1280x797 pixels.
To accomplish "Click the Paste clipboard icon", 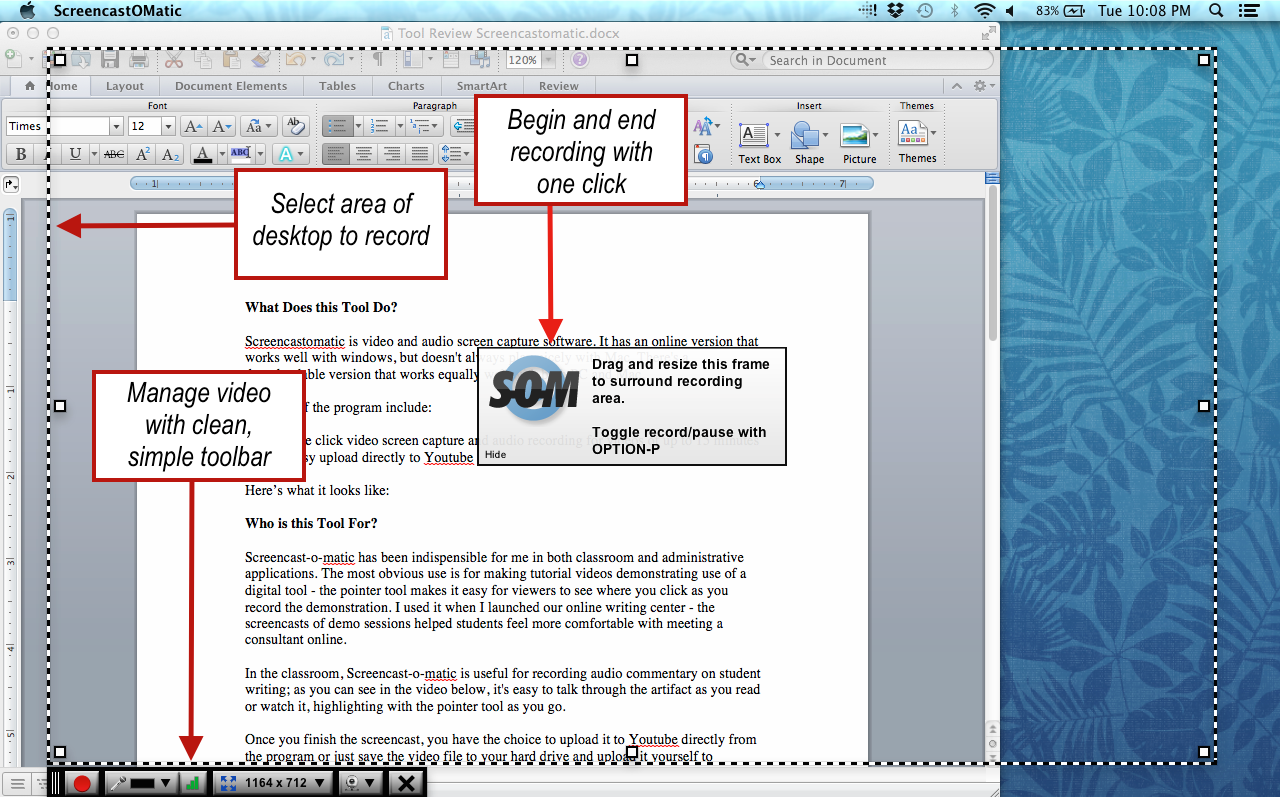I will [232, 60].
